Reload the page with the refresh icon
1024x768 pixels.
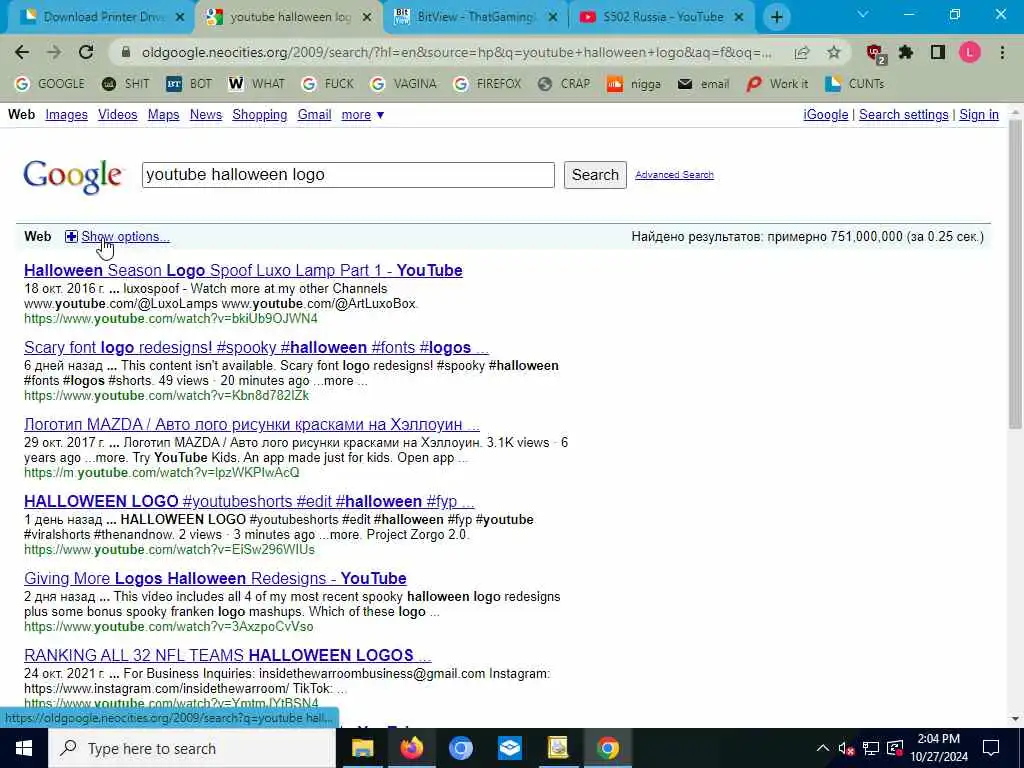tap(86, 52)
